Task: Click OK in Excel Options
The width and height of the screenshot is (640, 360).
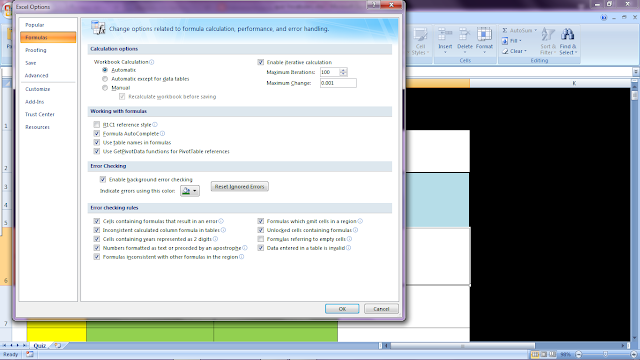Action: (342, 309)
